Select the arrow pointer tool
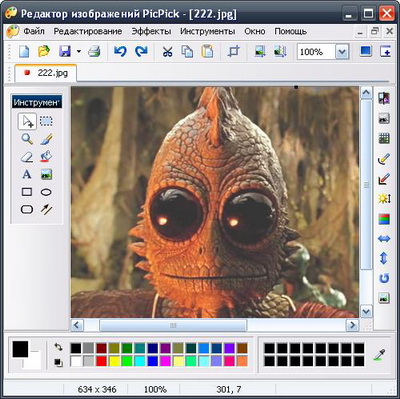Image resolution: width=400 pixels, height=399 pixels. pos(27,121)
